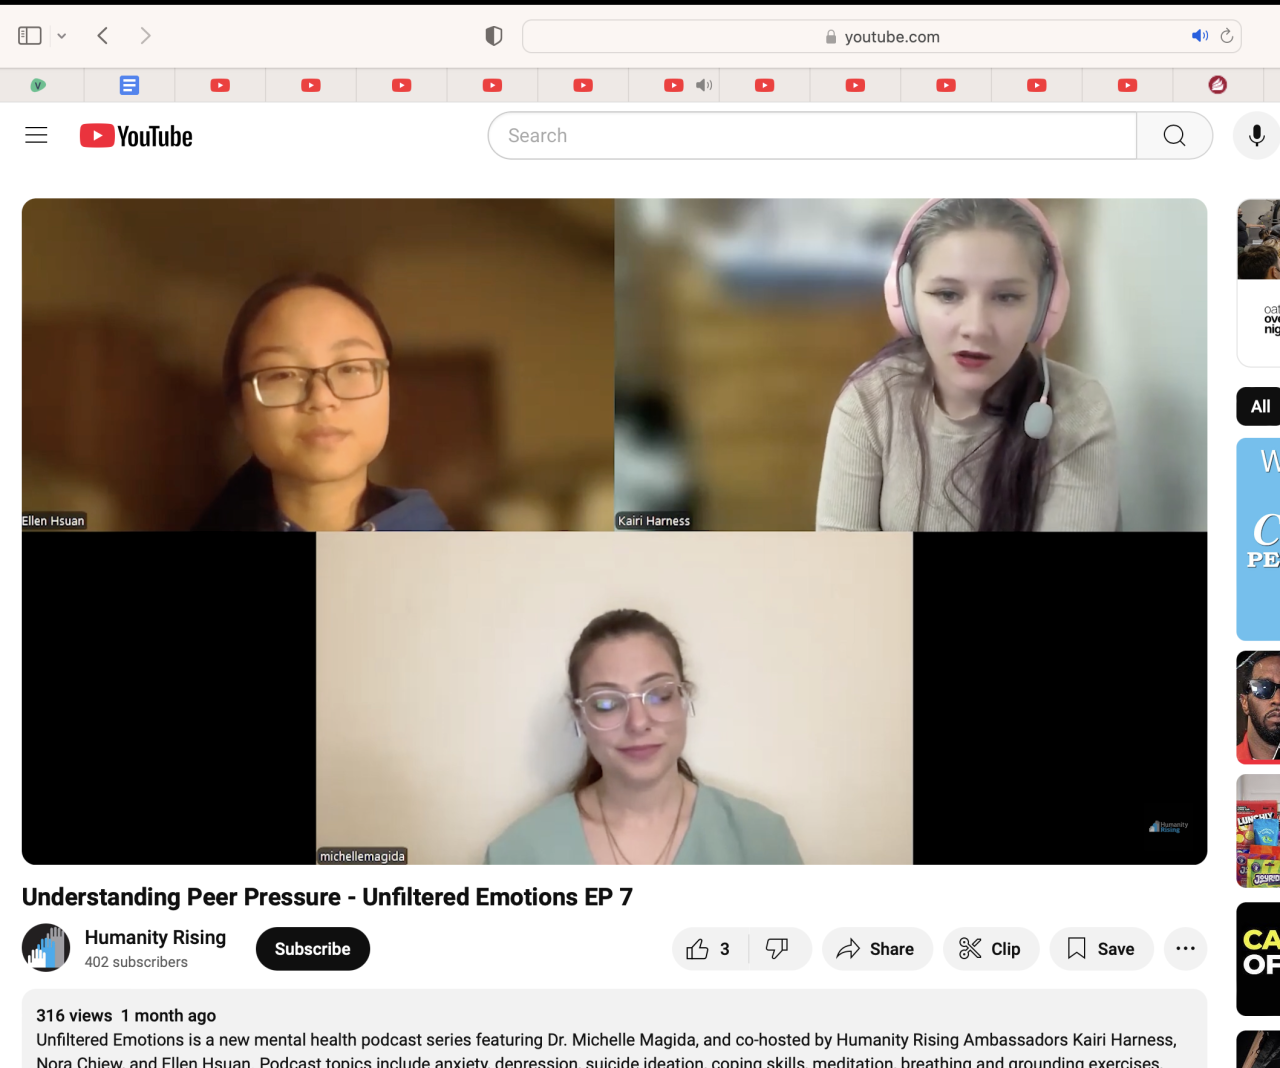
Task: Focus the youtube.com address bar
Action: click(882, 37)
